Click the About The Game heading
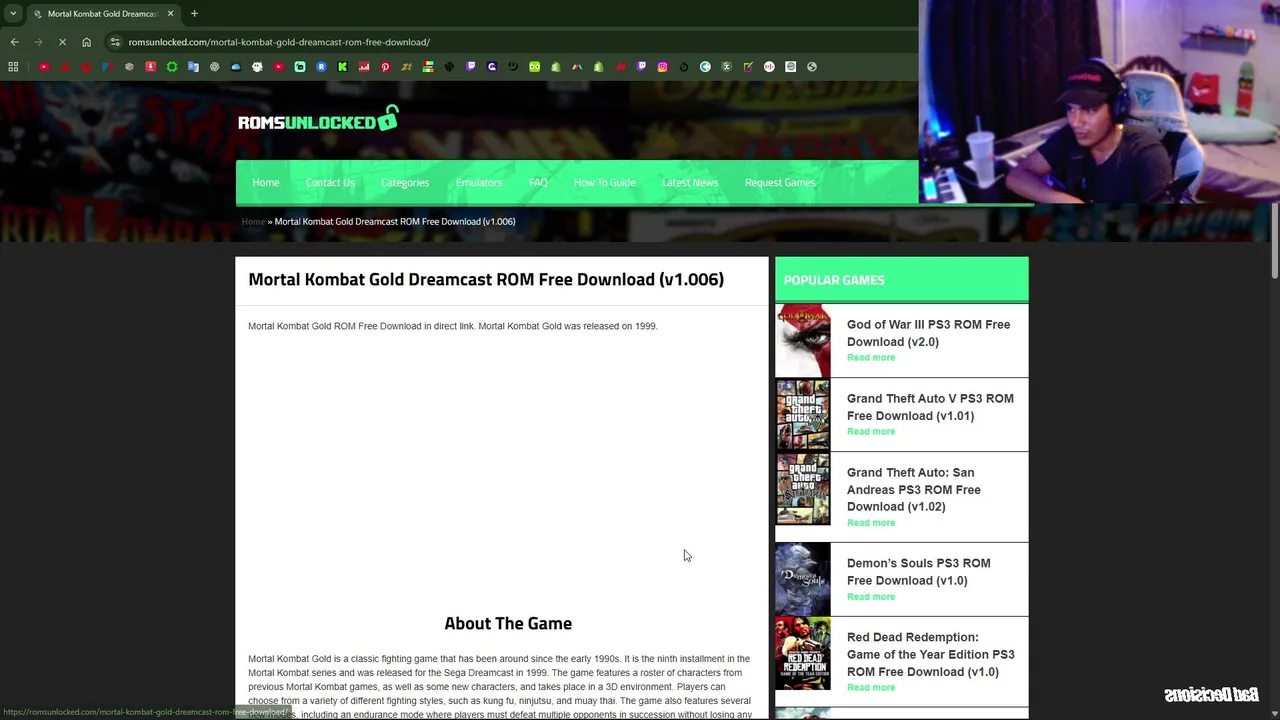The width and height of the screenshot is (1280, 720). [x=508, y=623]
